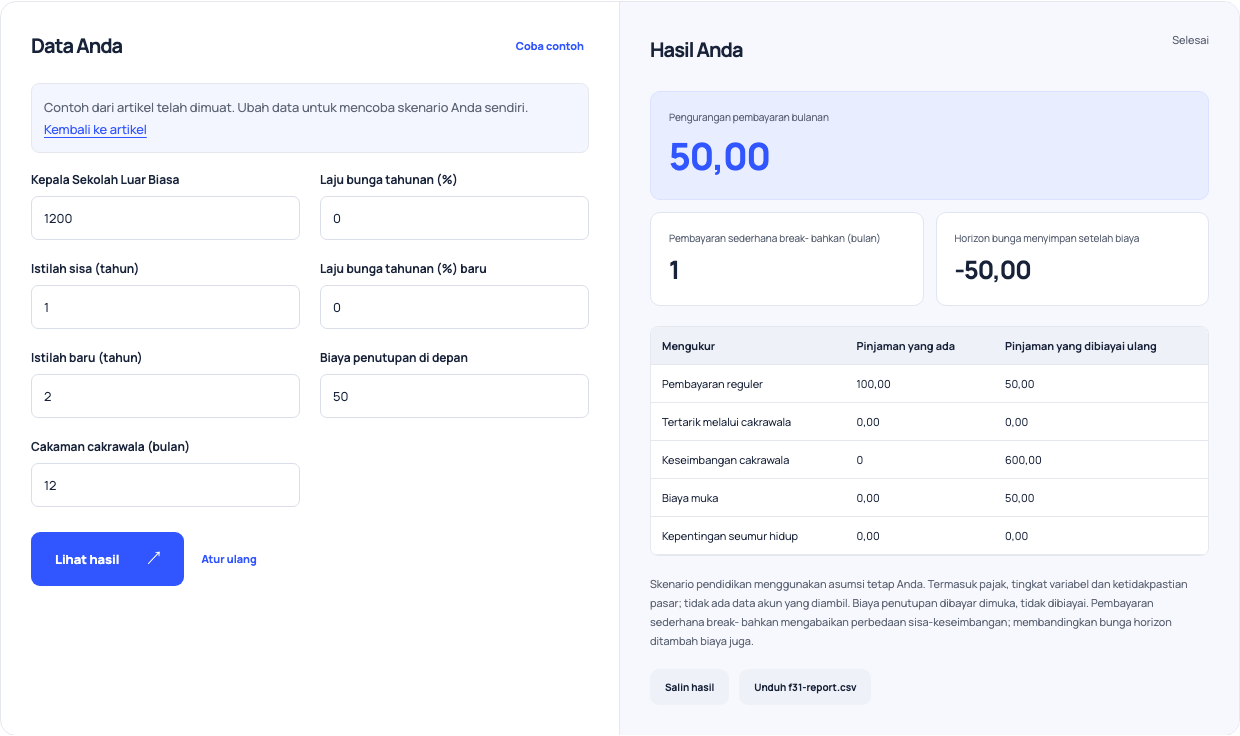Click the Pengurangan pembayaran bulanan label
The image size is (1240, 736).
(x=749, y=117)
